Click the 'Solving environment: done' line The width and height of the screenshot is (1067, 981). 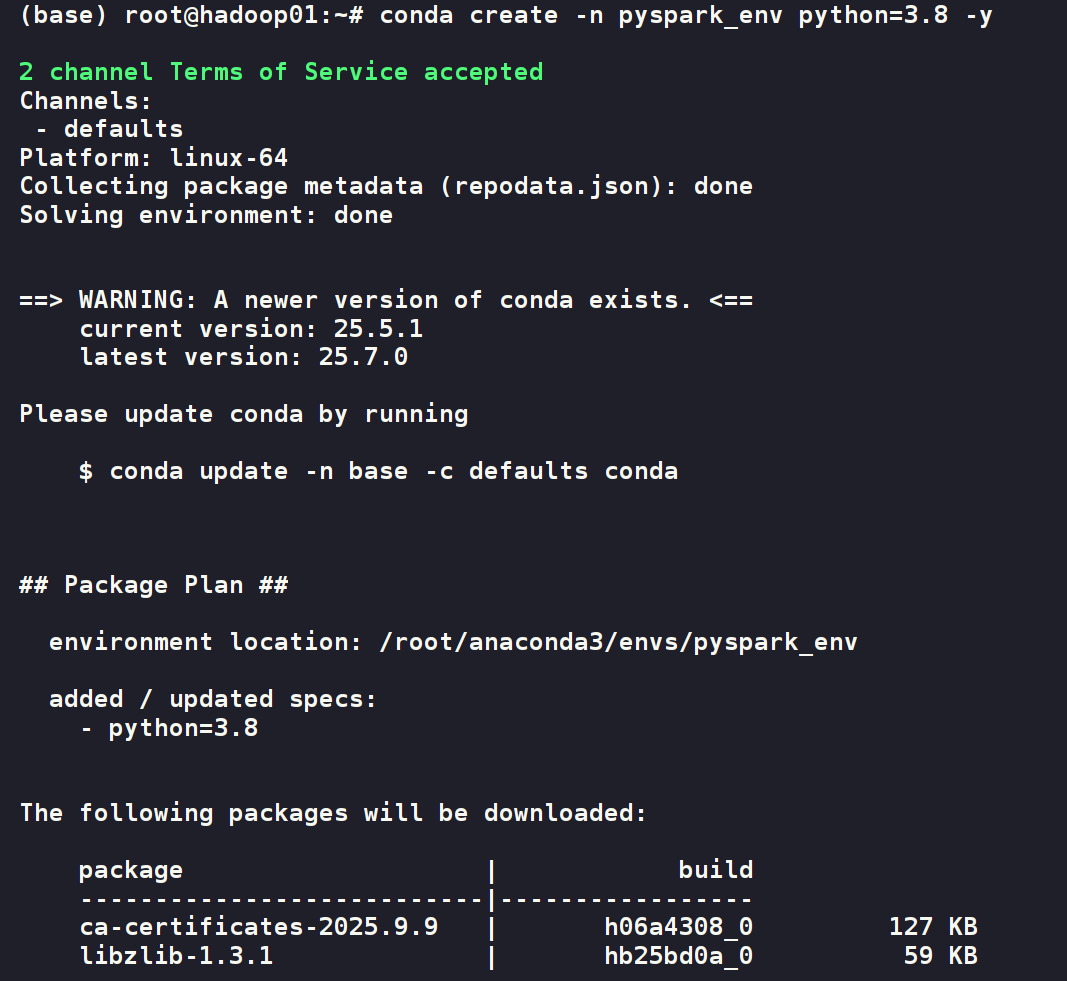tap(206, 215)
